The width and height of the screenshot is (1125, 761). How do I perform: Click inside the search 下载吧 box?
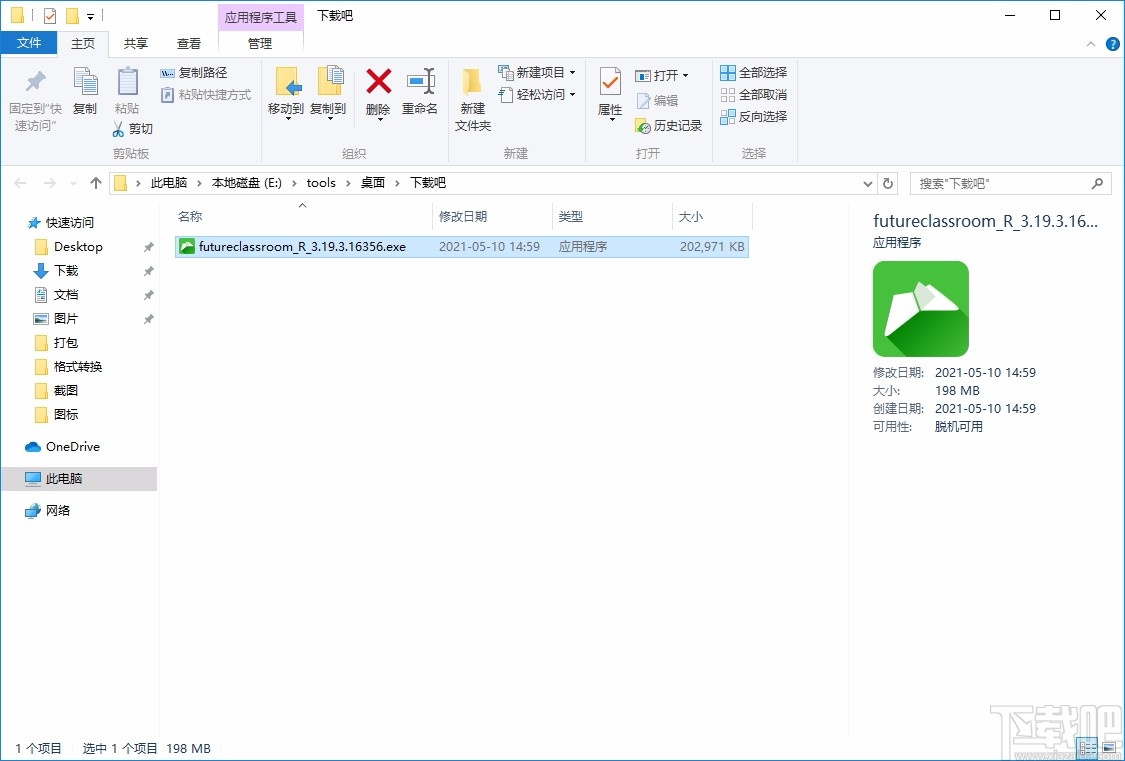(1000, 183)
